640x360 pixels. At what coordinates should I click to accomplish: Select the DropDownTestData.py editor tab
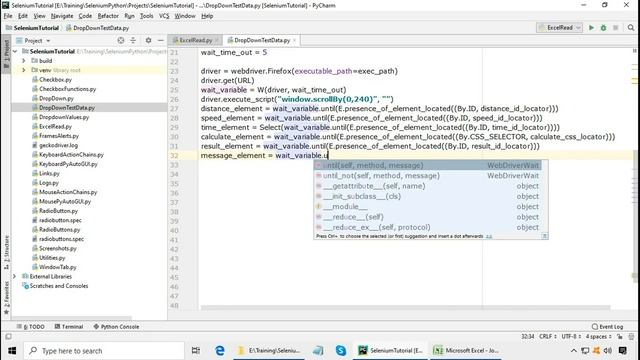point(262,40)
